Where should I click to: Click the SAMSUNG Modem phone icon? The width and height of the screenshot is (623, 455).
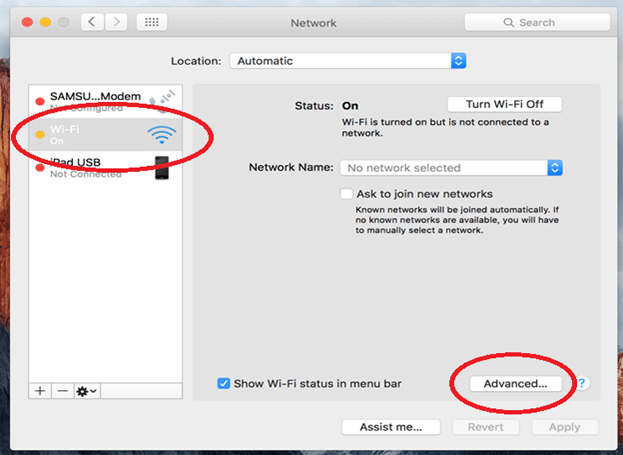pos(160,100)
